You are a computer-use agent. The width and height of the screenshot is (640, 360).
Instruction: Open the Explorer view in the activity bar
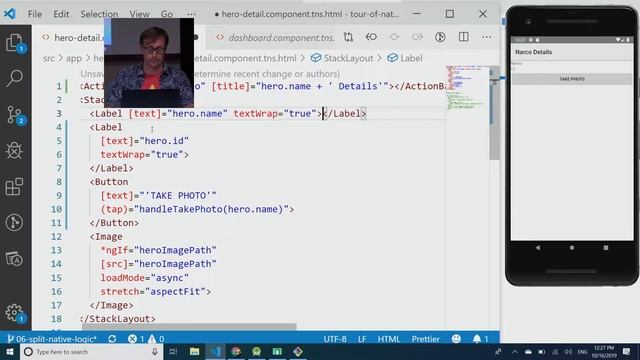click(x=15, y=43)
